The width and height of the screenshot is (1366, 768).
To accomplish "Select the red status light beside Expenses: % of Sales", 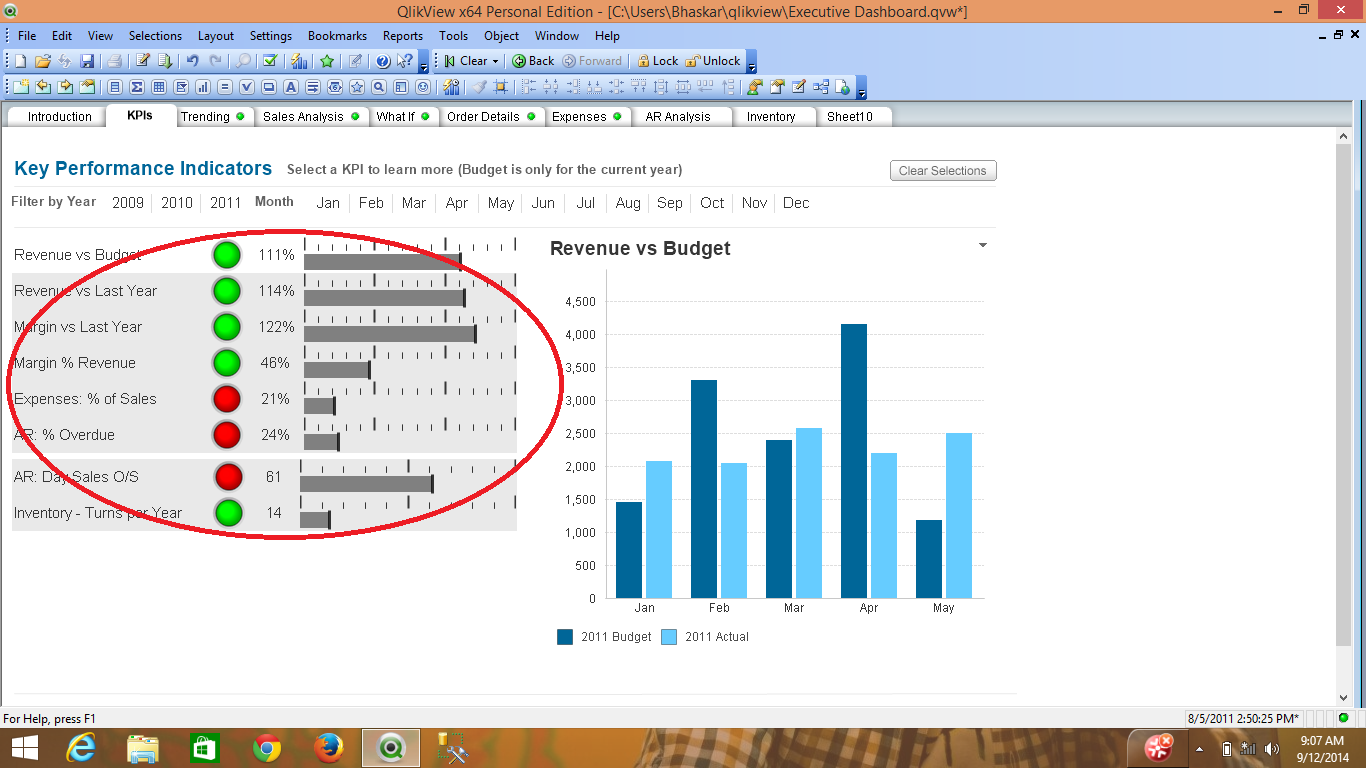I will (227, 399).
